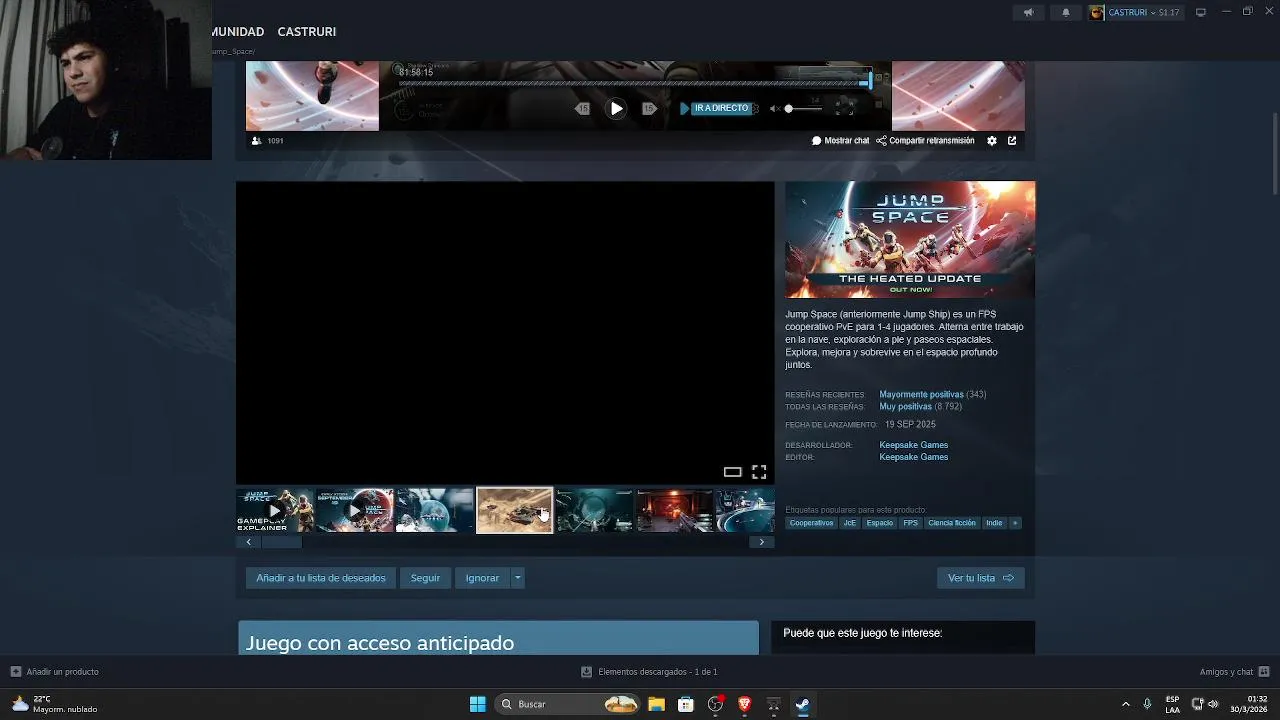The image size is (1280, 720).
Task: Select the red corridor screenshot thumbnail
Action: coord(675,510)
